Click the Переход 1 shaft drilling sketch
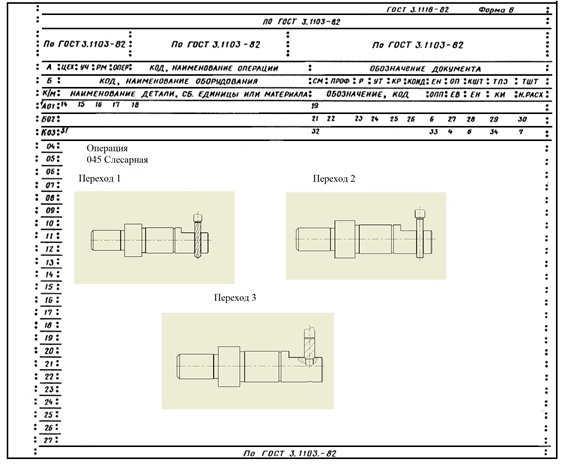This screenshot has width=562, height=465. coord(154,238)
